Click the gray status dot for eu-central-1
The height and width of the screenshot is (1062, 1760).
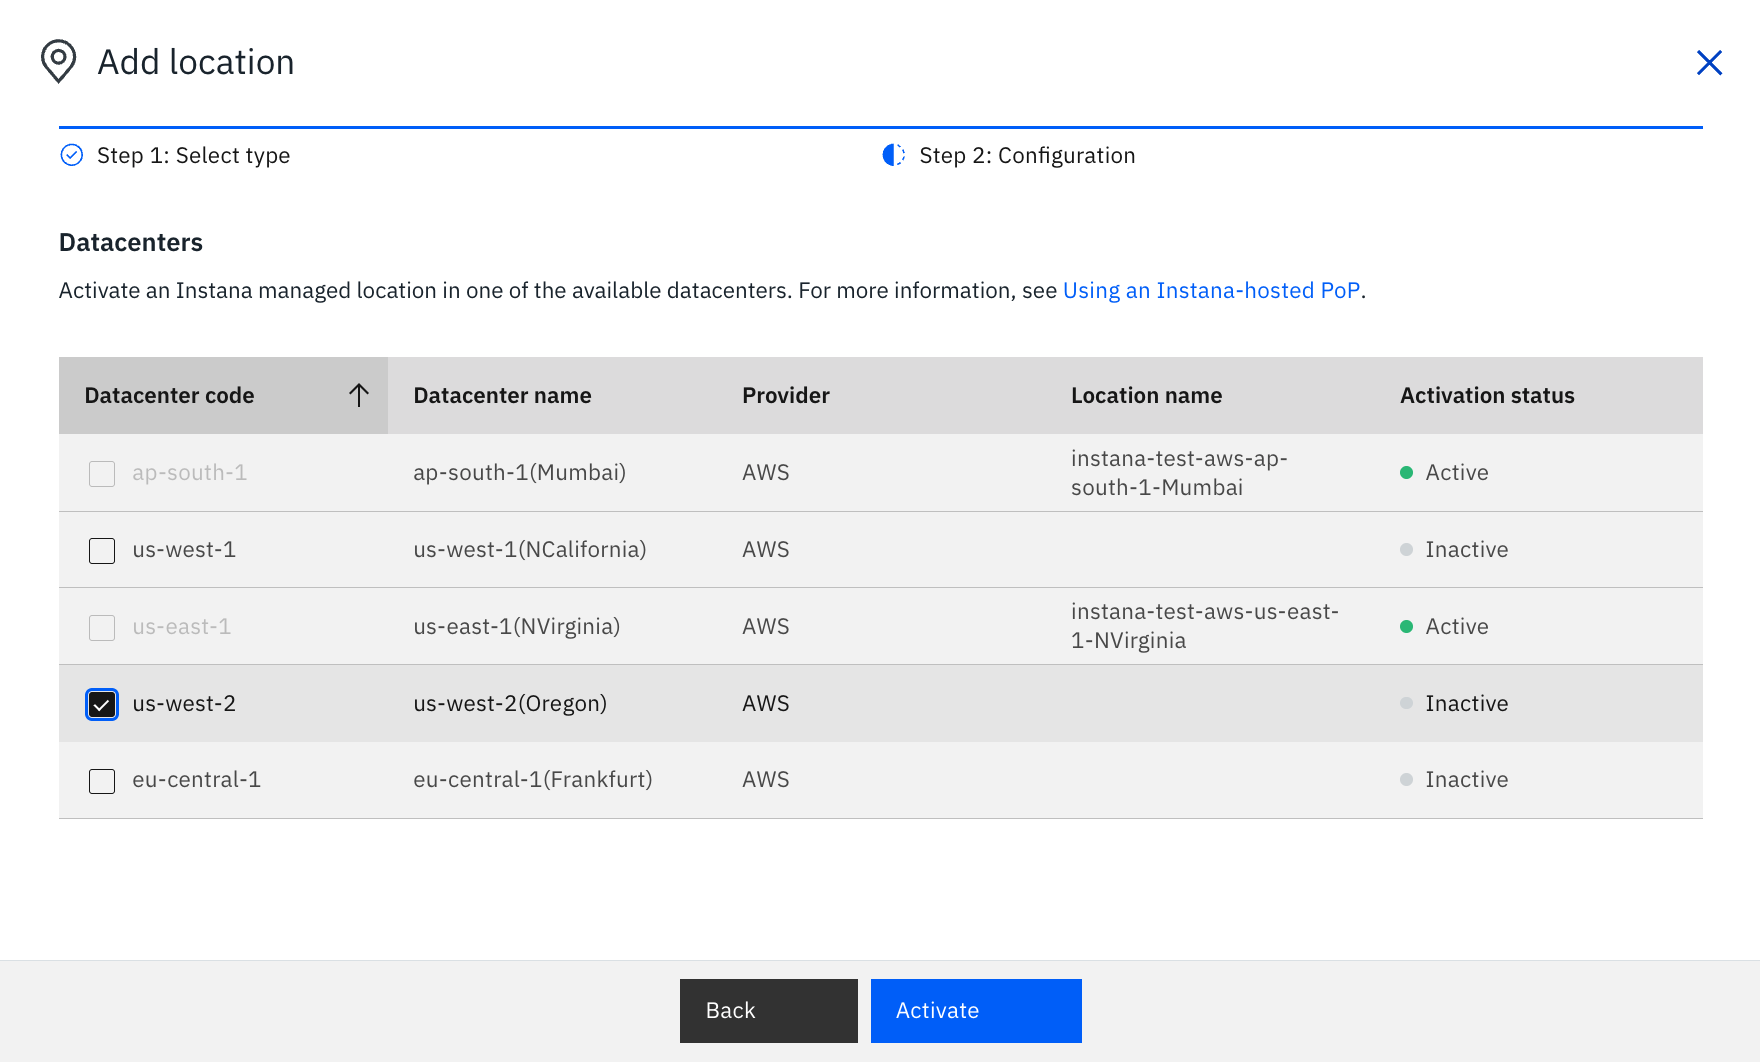(x=1406, y=780)
